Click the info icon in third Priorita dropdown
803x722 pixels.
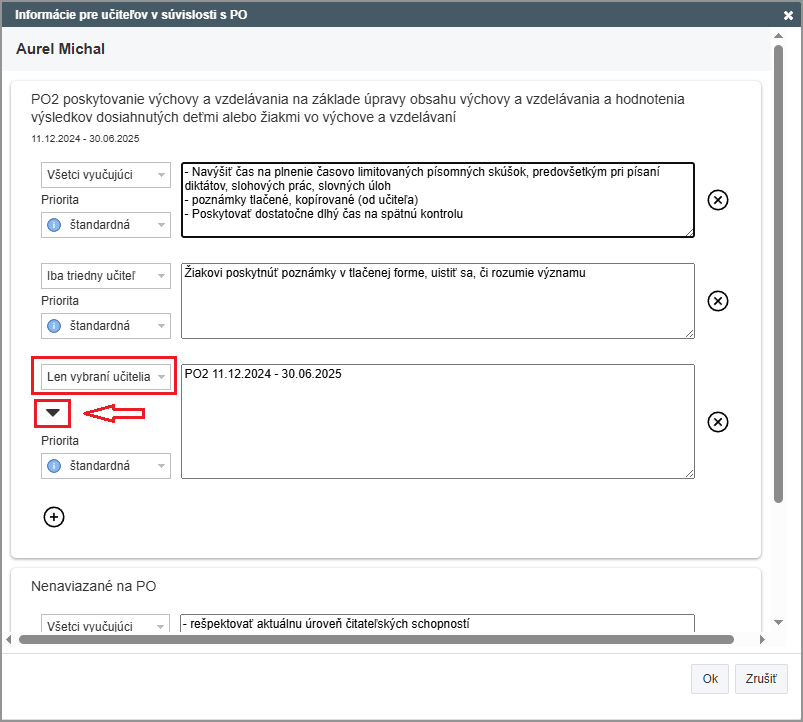click(55, 466)
